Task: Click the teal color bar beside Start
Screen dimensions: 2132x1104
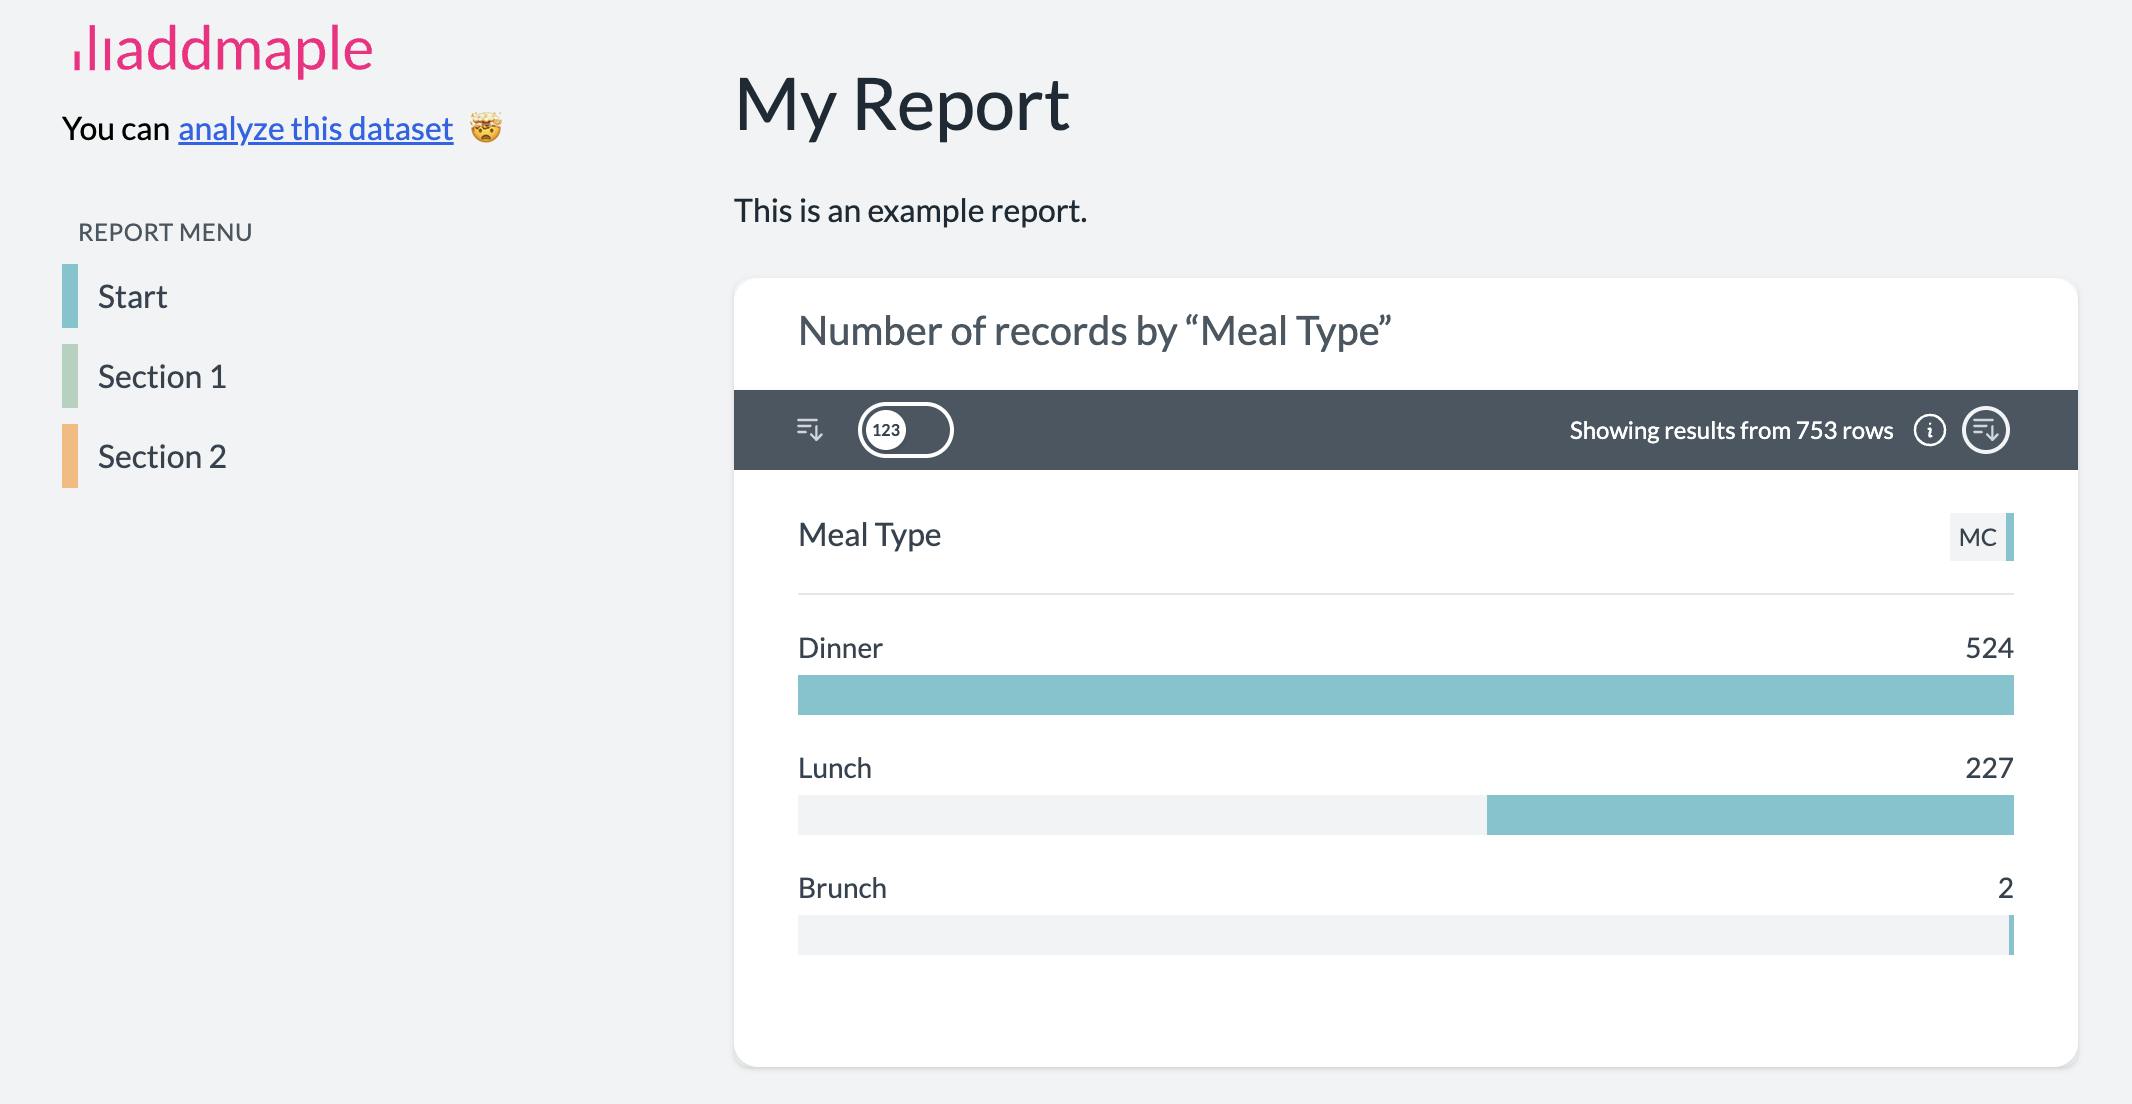Action: (x=70, y=296)
